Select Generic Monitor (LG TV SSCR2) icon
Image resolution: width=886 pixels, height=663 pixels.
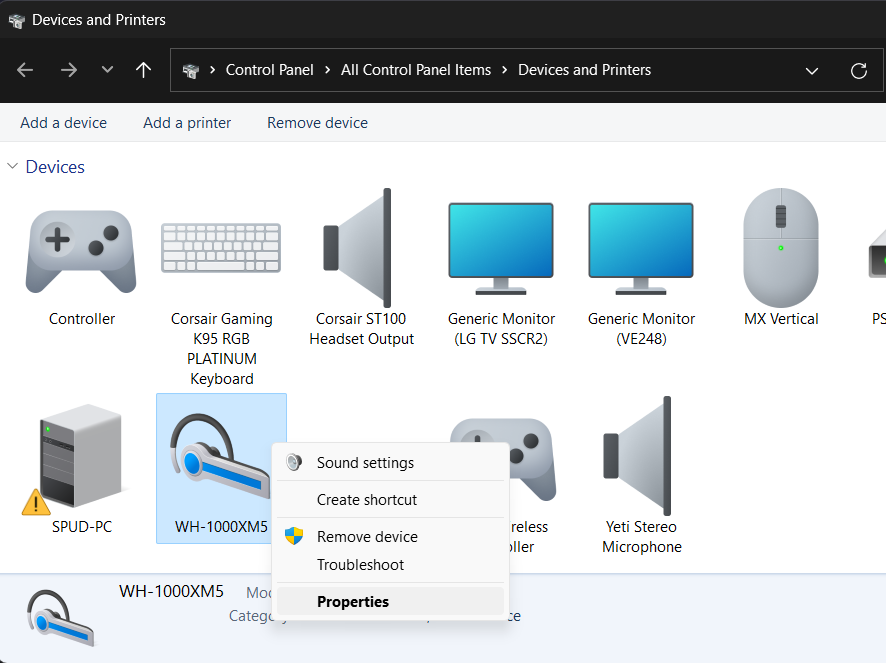click(501, 248)
